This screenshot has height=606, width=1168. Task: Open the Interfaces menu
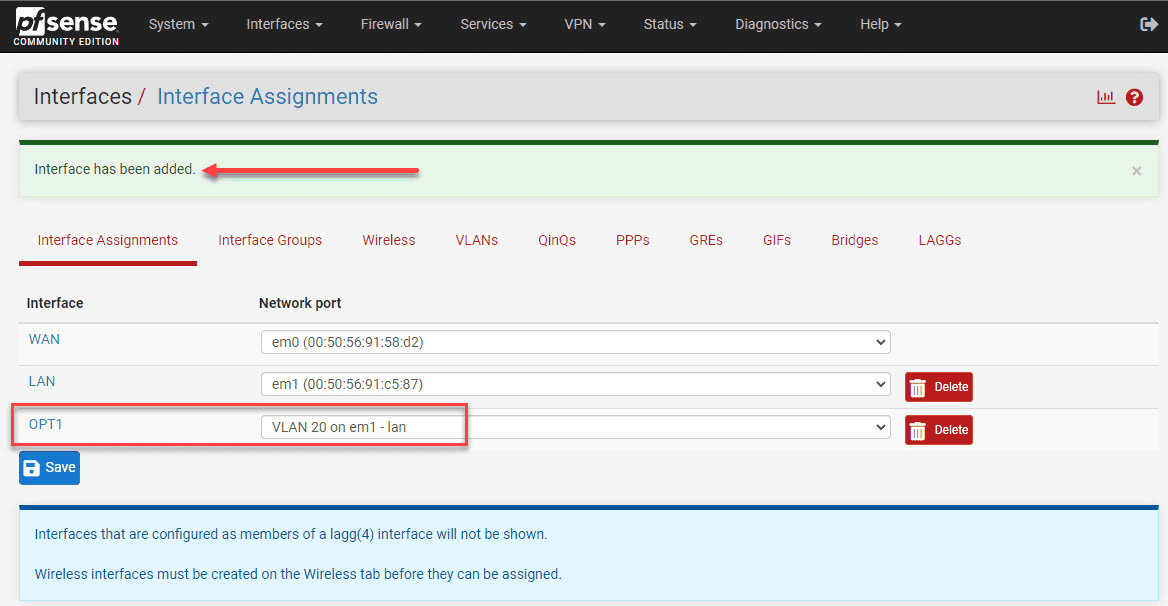coord(285,25)
